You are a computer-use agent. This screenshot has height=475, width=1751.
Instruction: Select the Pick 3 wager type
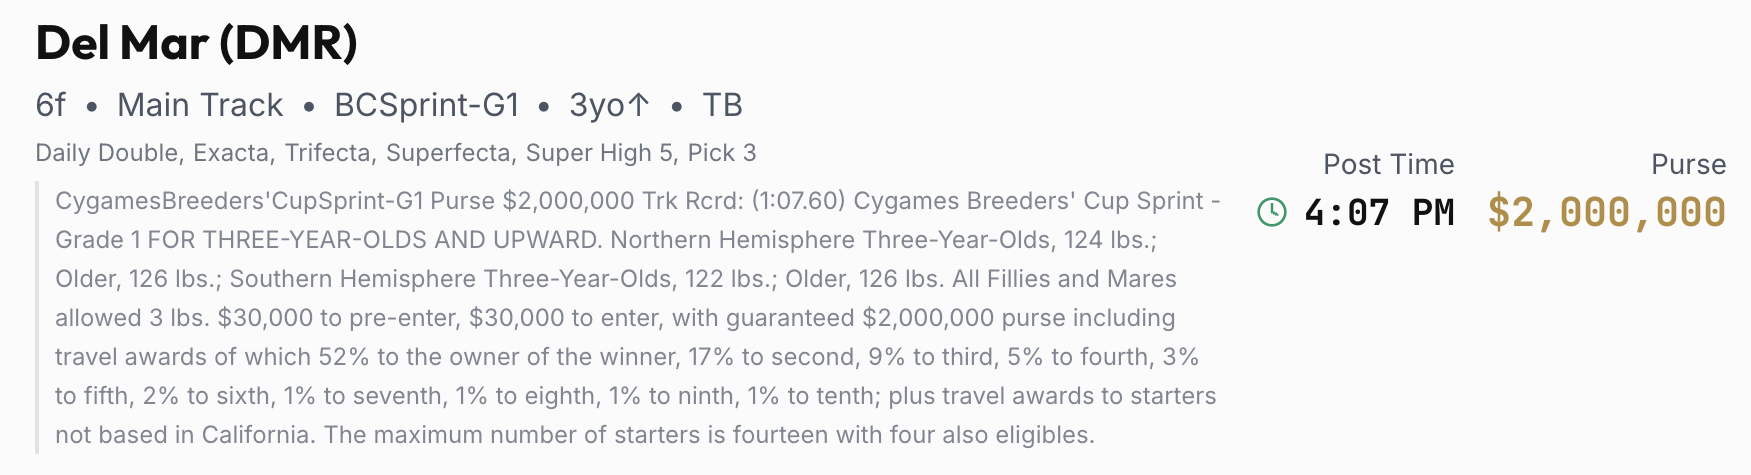coord(722,153)
